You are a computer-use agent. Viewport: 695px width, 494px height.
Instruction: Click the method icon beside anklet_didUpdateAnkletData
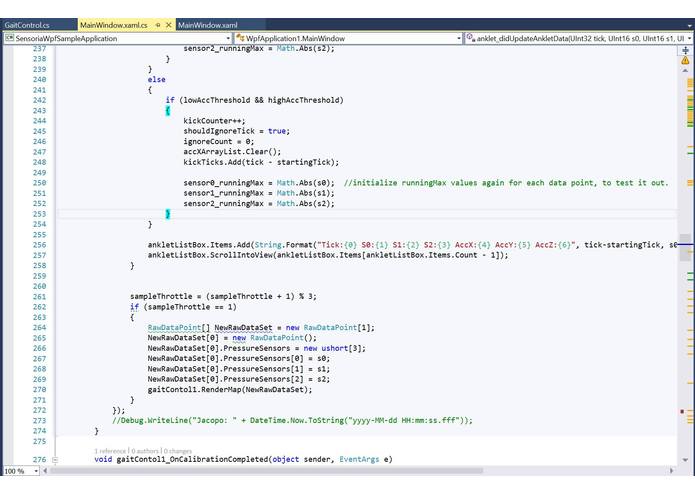470,38
